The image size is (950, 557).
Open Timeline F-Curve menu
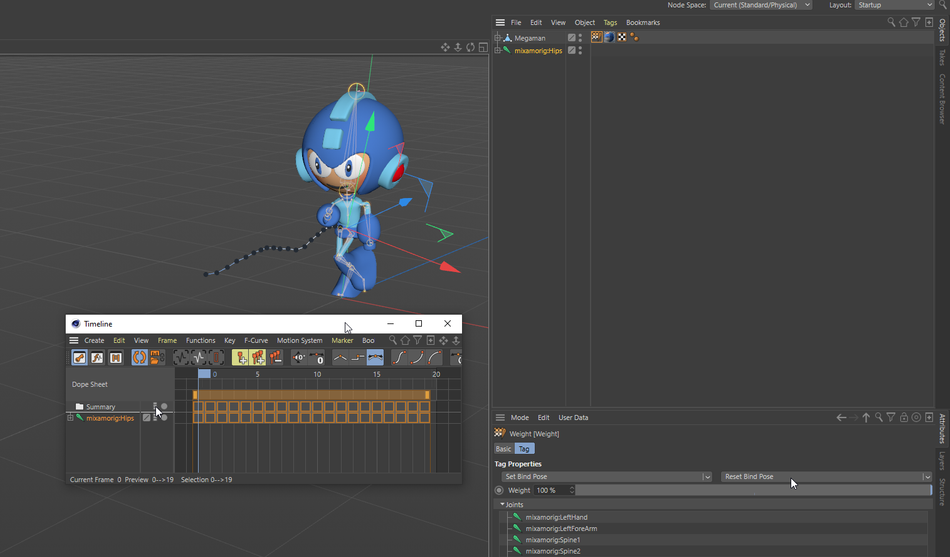point(256,341)
